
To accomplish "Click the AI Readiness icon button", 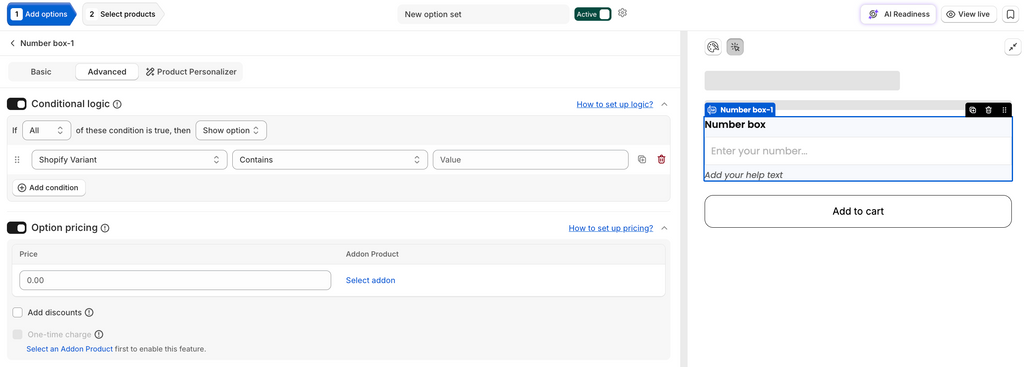I will click(x=898, y=14).
